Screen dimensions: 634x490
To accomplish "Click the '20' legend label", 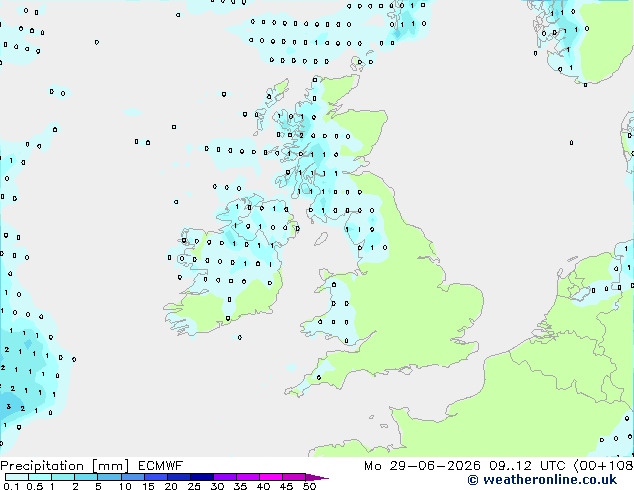I will [171, 486].
